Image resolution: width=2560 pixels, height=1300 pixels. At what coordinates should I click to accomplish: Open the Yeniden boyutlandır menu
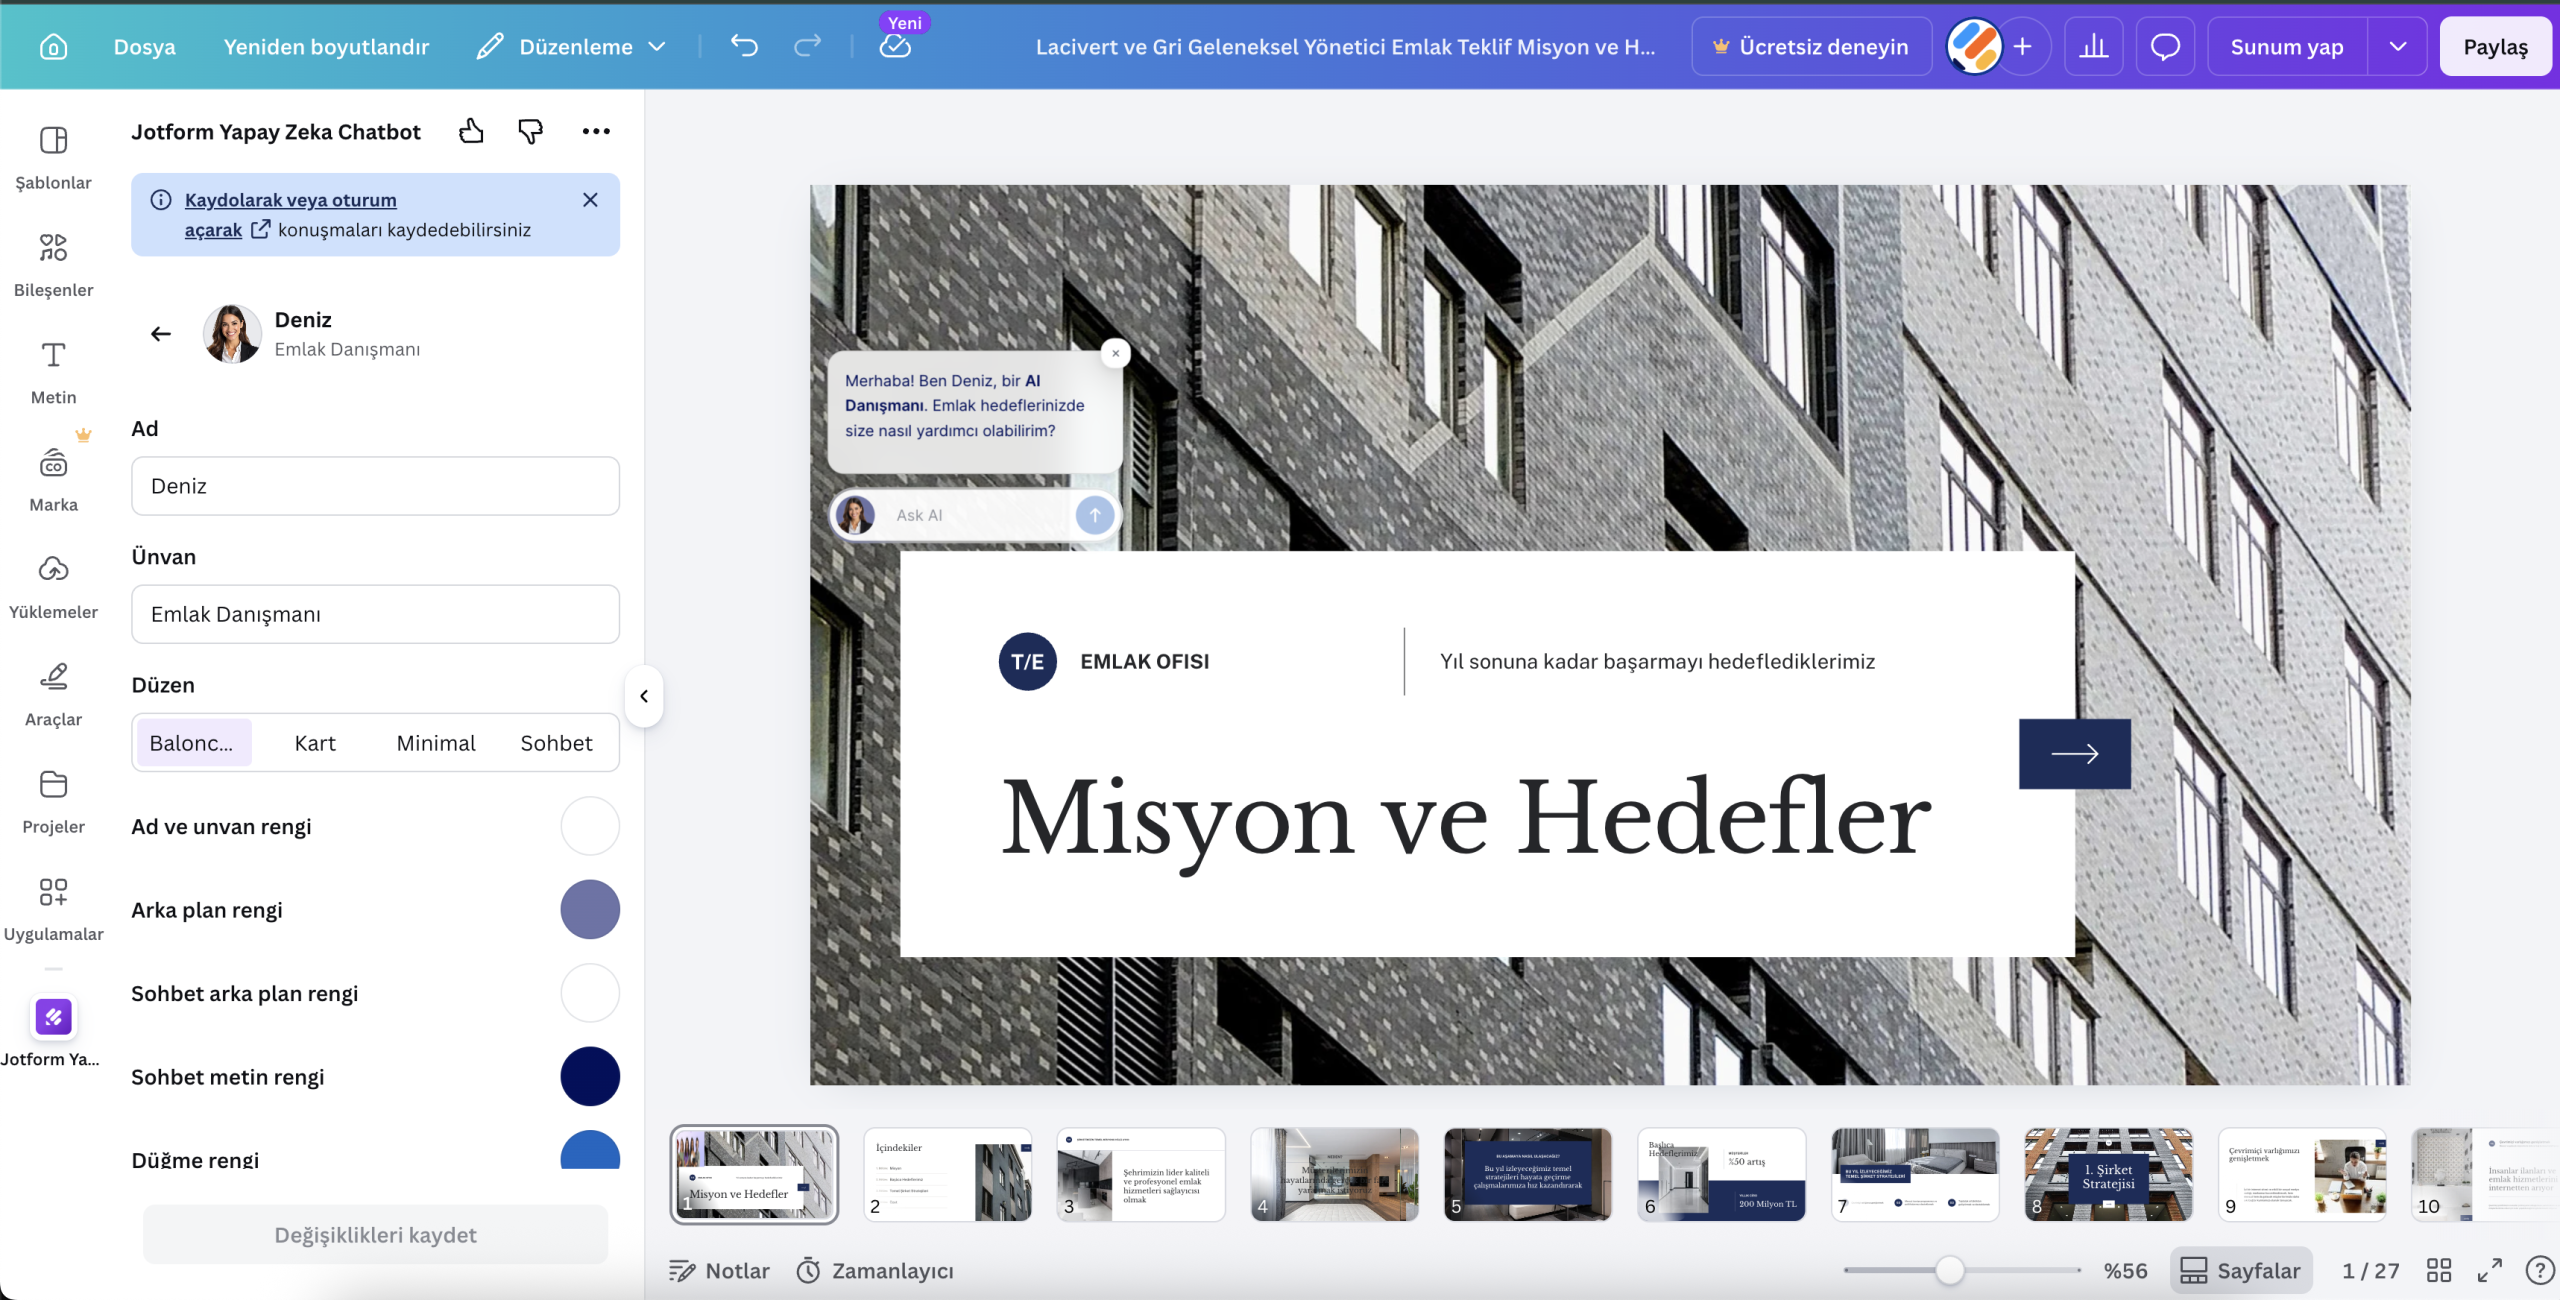[x=326, y=46]
